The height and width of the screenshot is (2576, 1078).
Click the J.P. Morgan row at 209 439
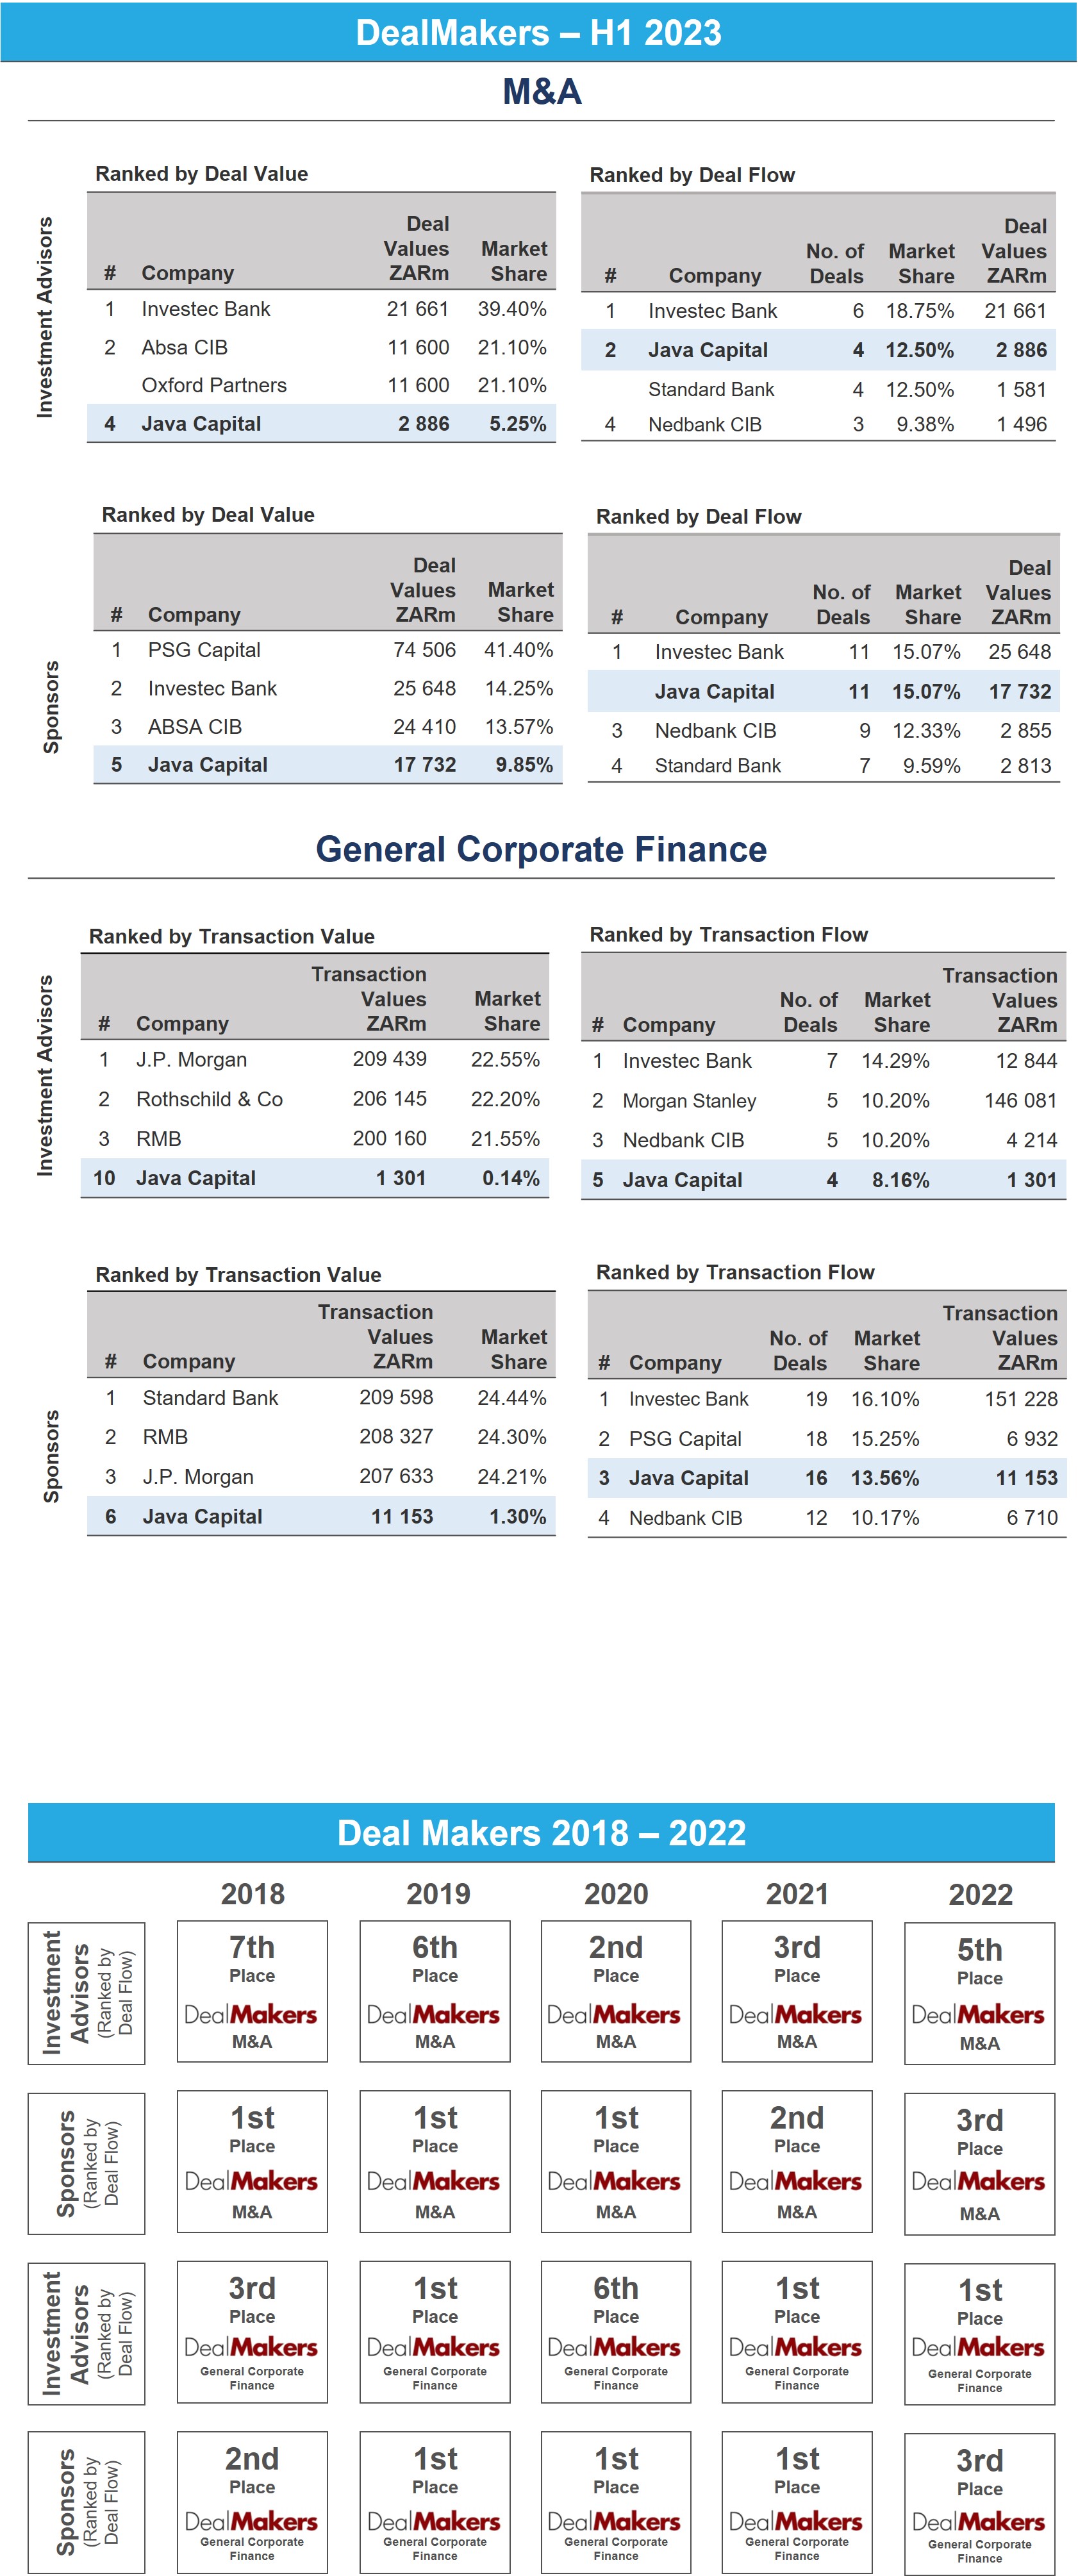[x=315, y=1059]
